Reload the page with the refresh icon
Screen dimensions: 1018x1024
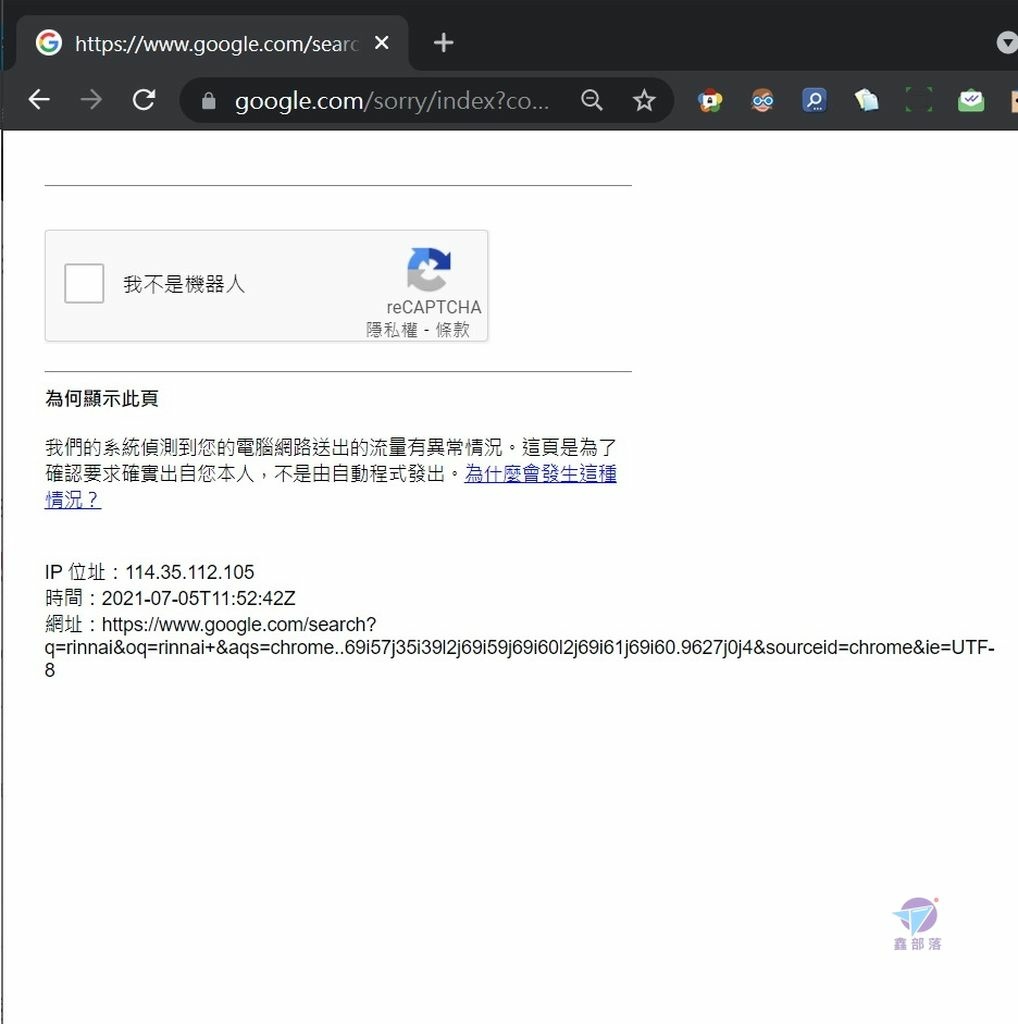coord(144,100)
